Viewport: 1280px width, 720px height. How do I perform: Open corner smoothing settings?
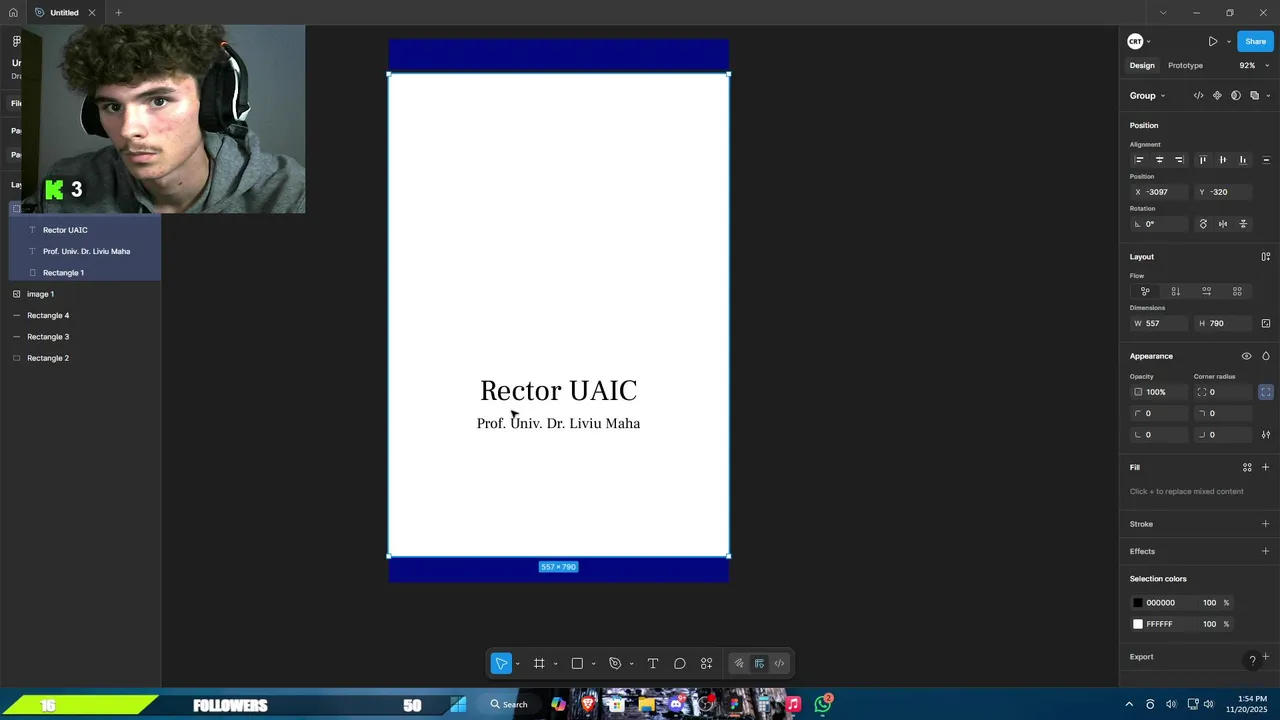1266,435
